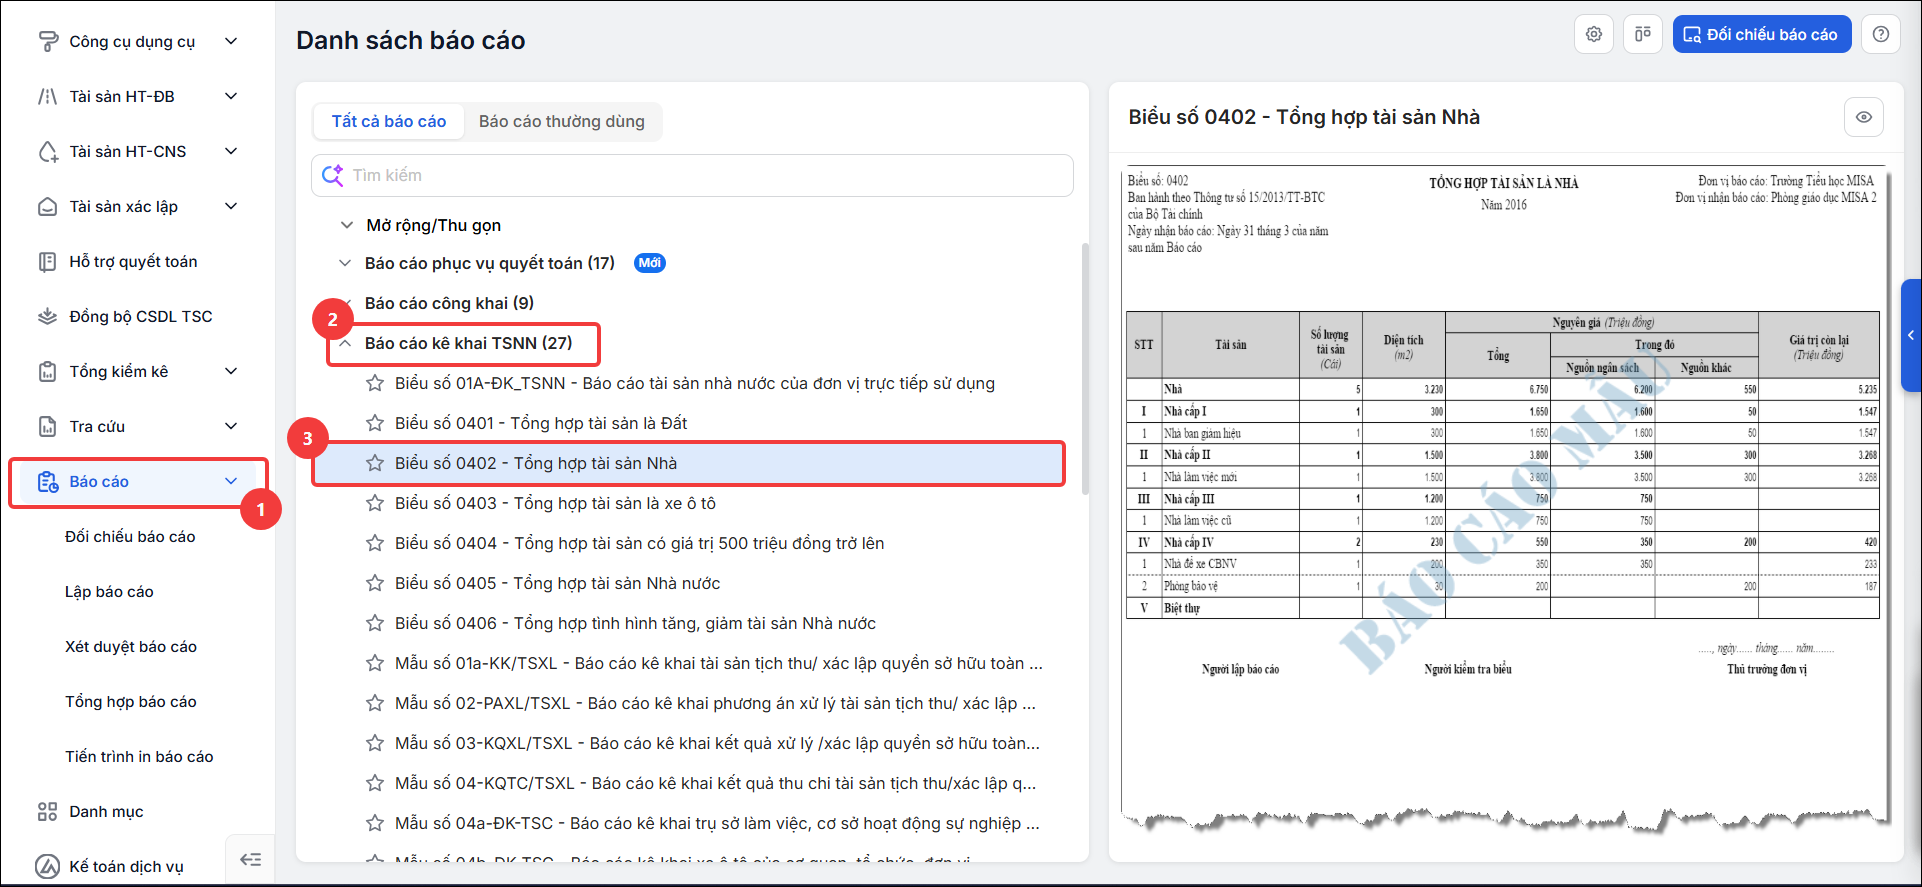
Task: Star Mẫu số 04-KQTC/TSXL report
Action: click(x=375, y=783)
